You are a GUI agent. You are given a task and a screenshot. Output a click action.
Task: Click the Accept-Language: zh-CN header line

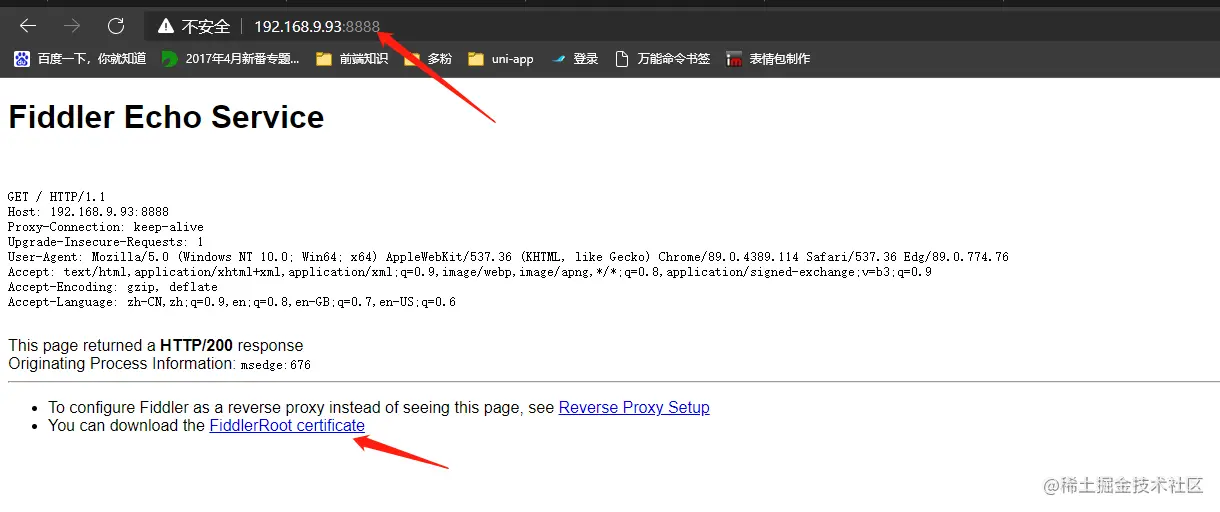pyautogui.click(x=232, y=302)
